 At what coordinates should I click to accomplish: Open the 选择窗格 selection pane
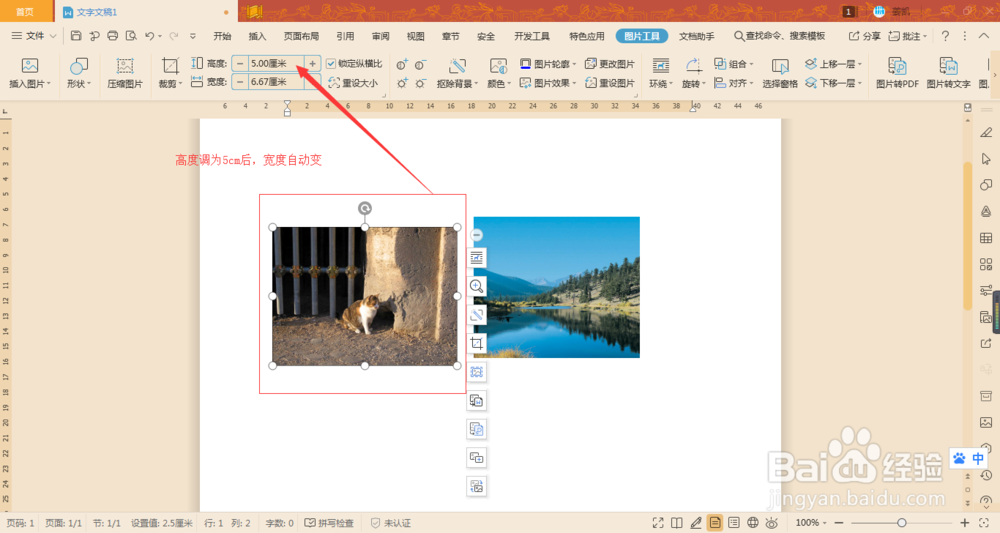pos(780,73)
